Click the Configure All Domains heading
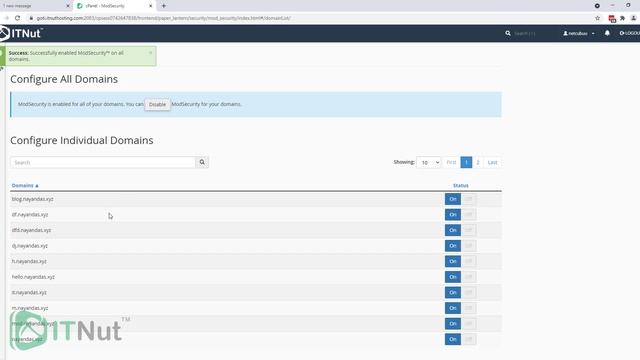Image resolution: width=640 pixels, height=360 pixels. 64,79
